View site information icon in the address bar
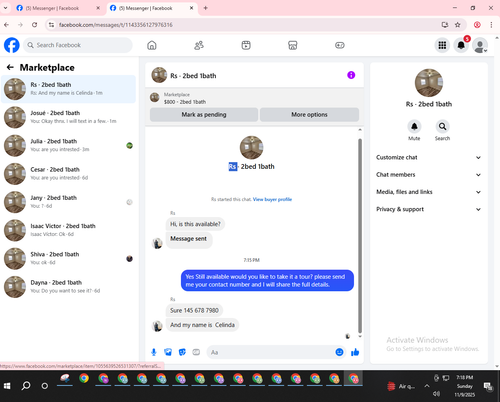Image resolution: width=500 pixels, height=402 pixels. tap(51, 25)
